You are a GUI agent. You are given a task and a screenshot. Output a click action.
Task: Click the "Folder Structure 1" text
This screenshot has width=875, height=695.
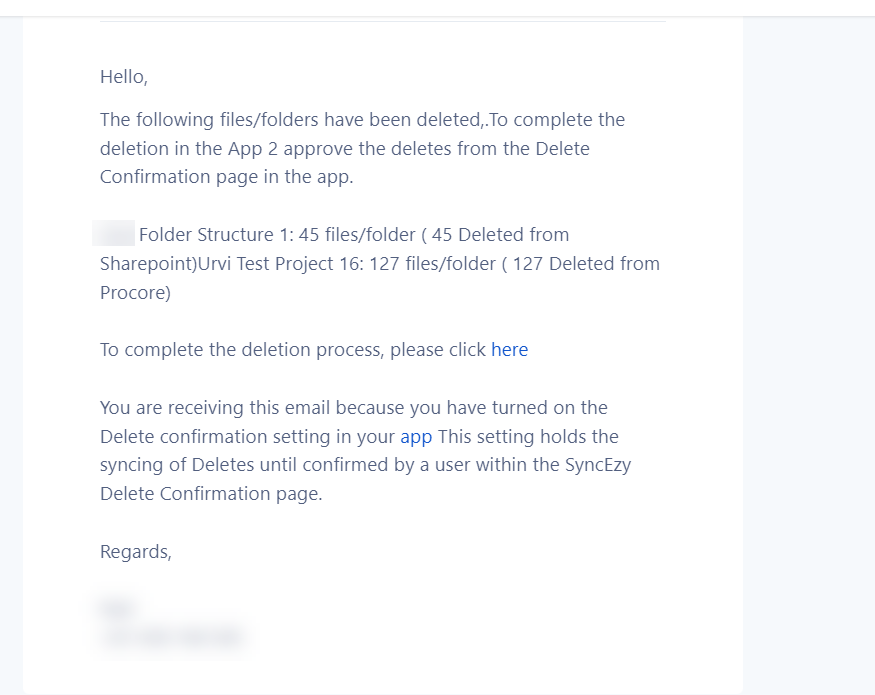point(215,235)
